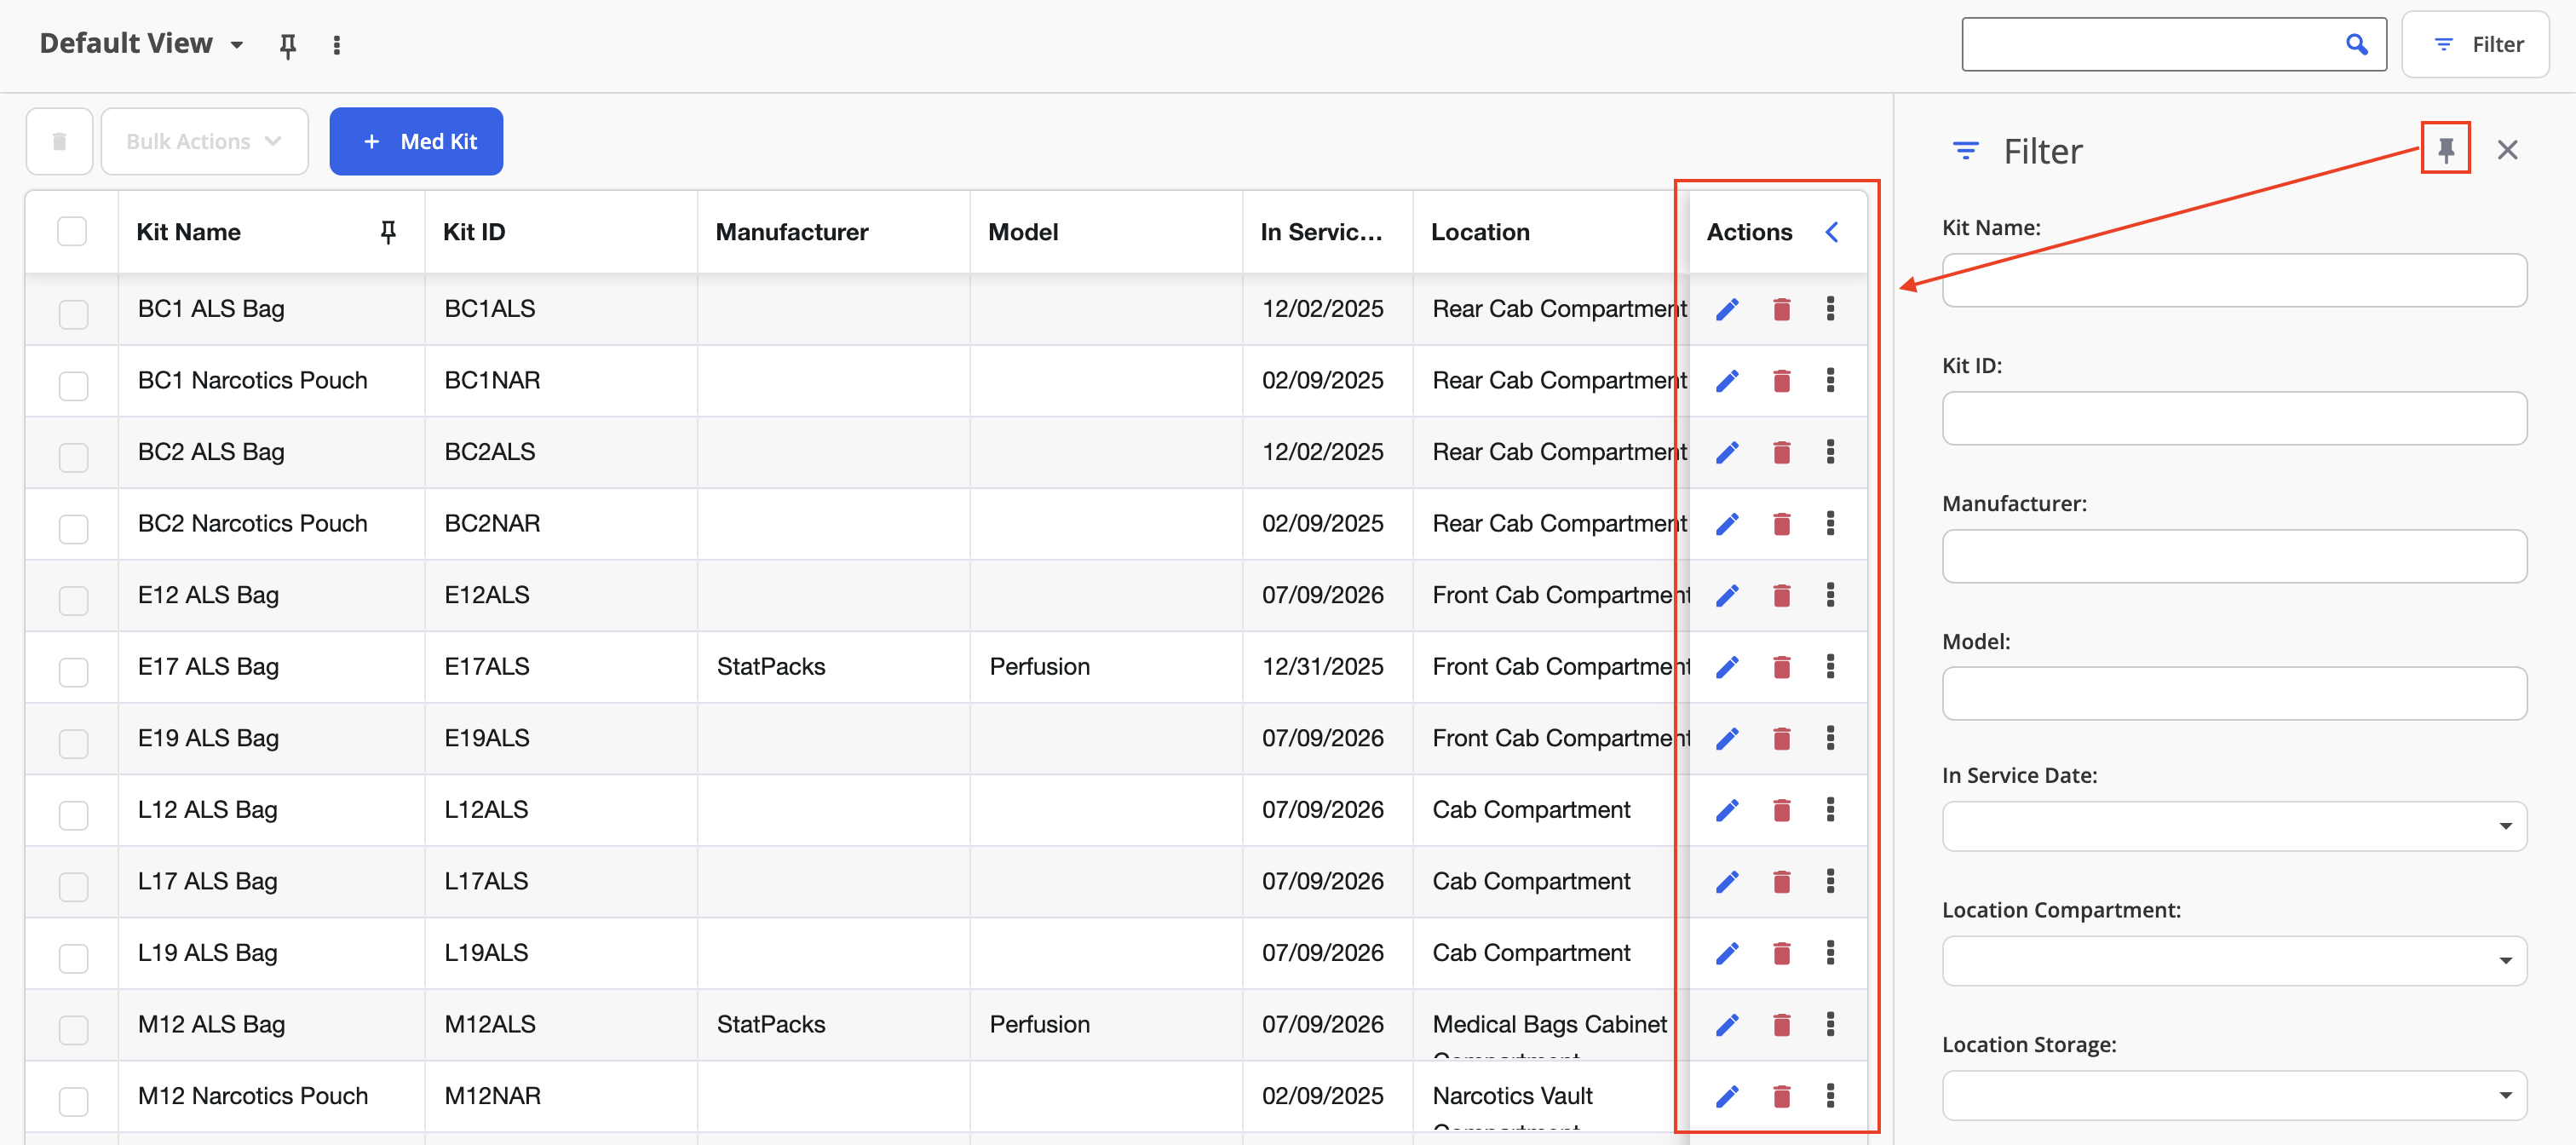Check the BC1 ALS Bag row checkbox
Screen dimensions: 2576x1145
click(73, 314)
